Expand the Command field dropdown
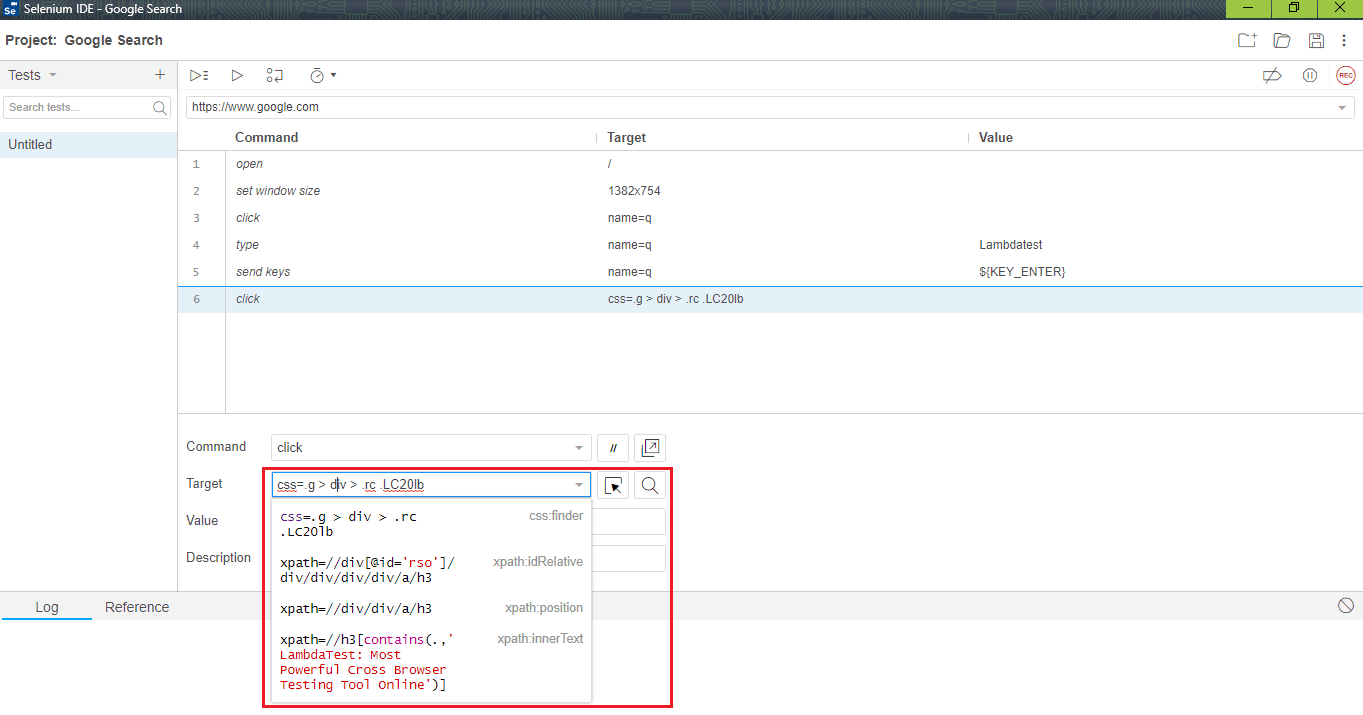This screenshot has width=1363, height=715. click(x=578, y=447)
